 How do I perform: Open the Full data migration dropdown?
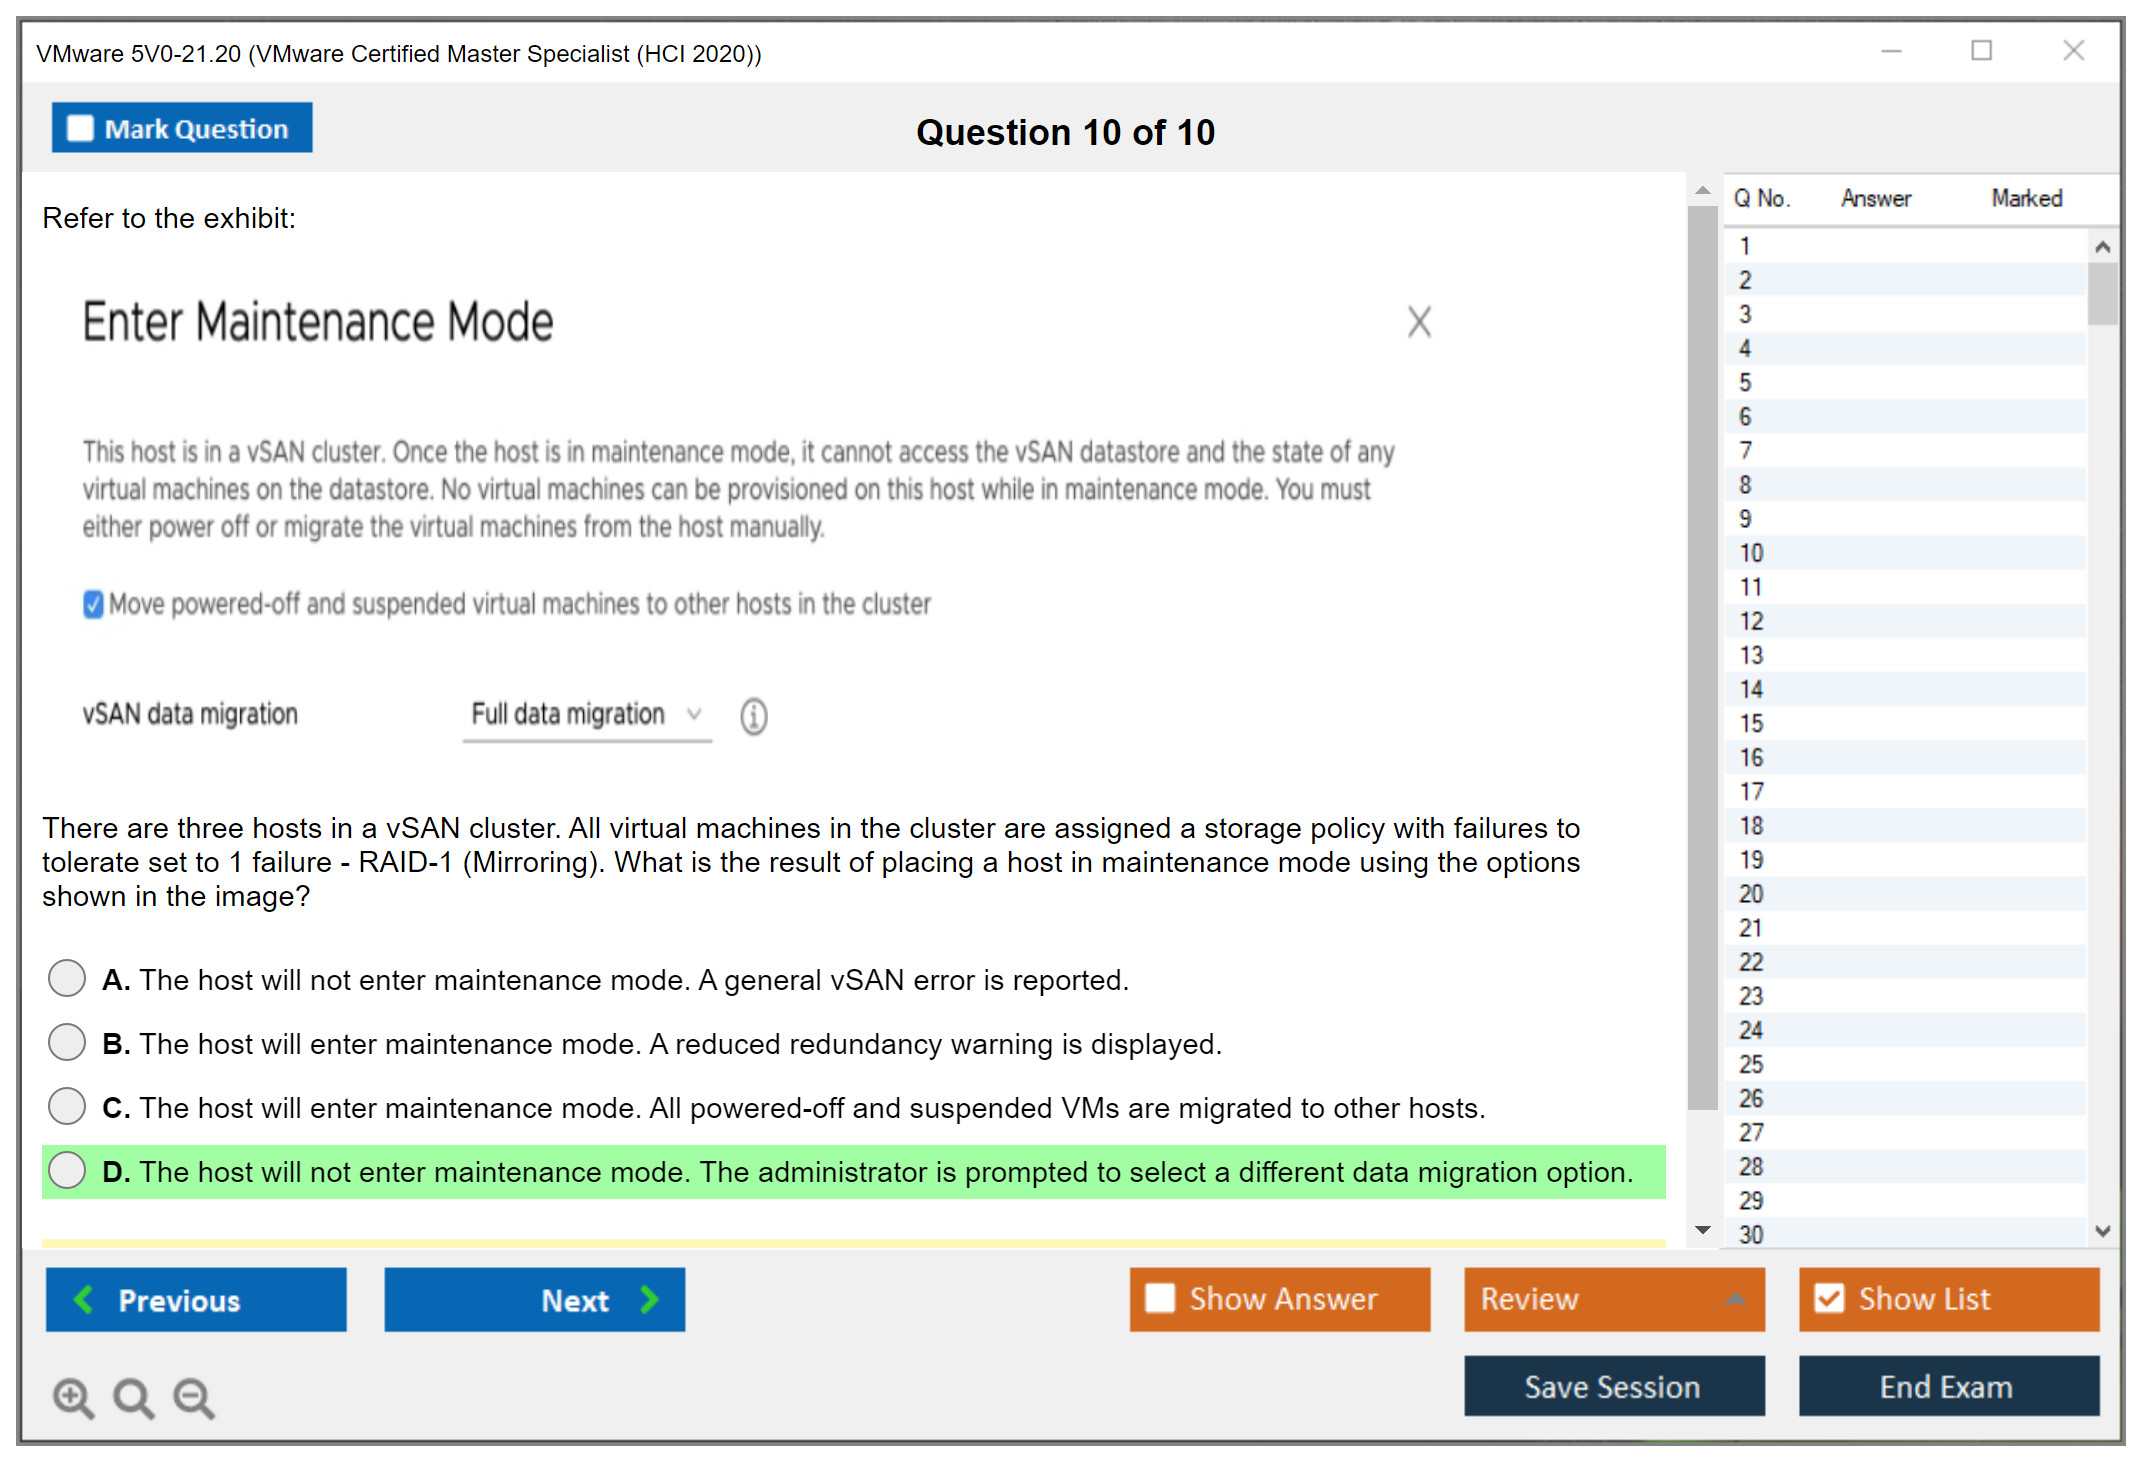[586, 714]
